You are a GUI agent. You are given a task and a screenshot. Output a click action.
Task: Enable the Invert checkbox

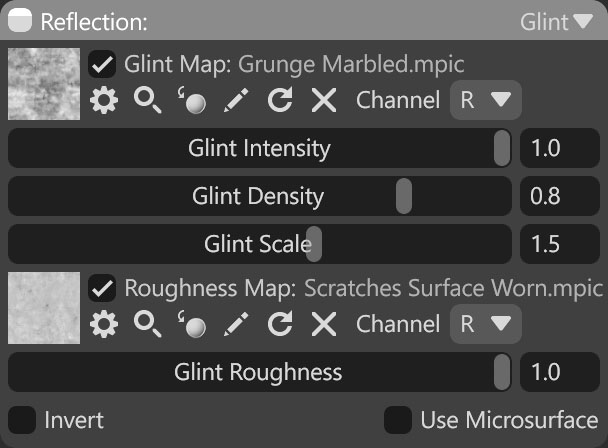tap(22, 420)
